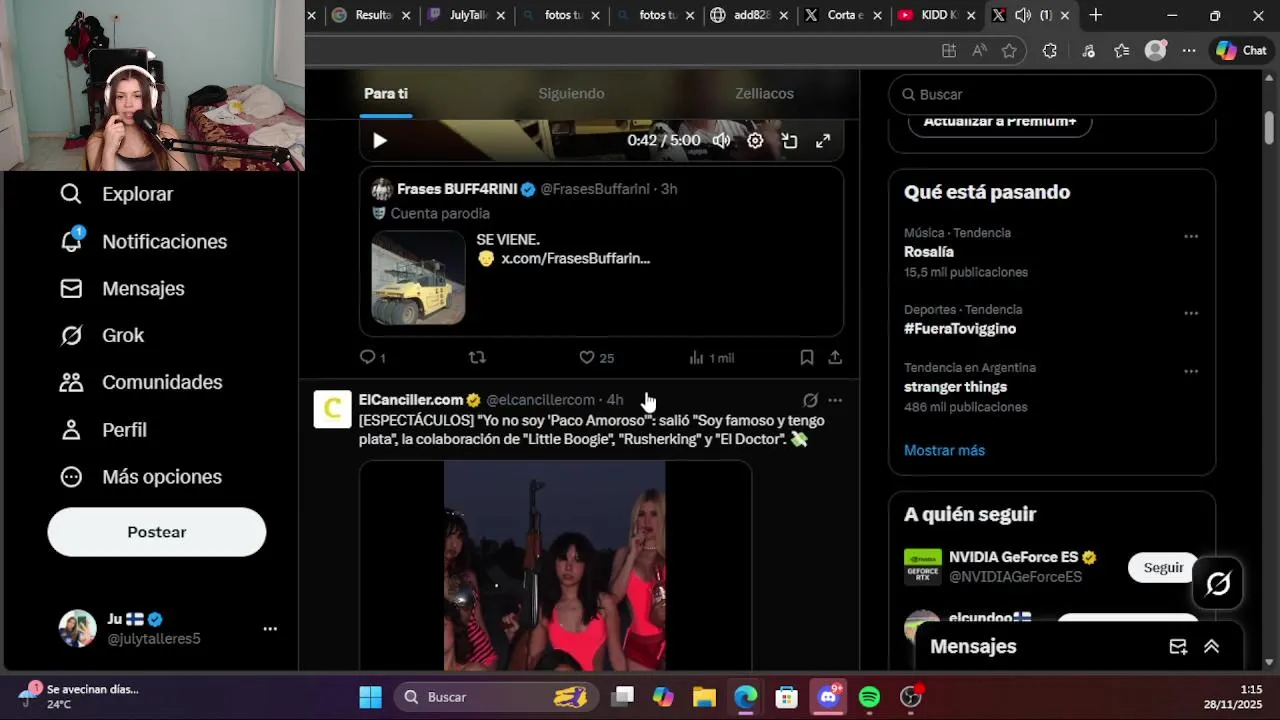Image resolution: width=1280 pixels, height=720 pixels.
Task: Switch to the Siguiendo tab
Action: [x=571, y=93]
